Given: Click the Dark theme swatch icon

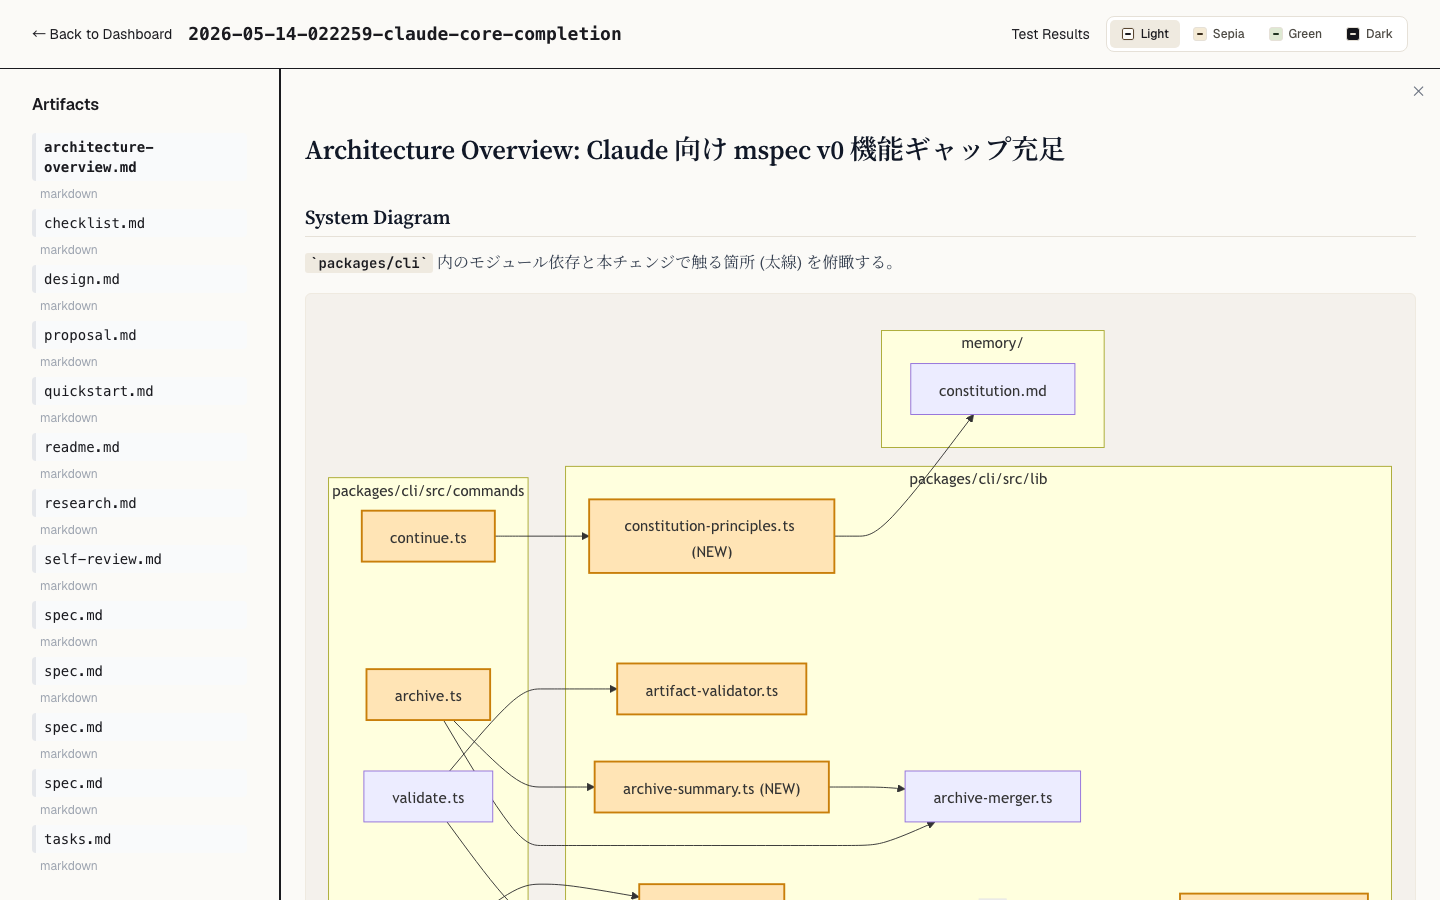Looking at the screenshot, I should coord(1353,34).
